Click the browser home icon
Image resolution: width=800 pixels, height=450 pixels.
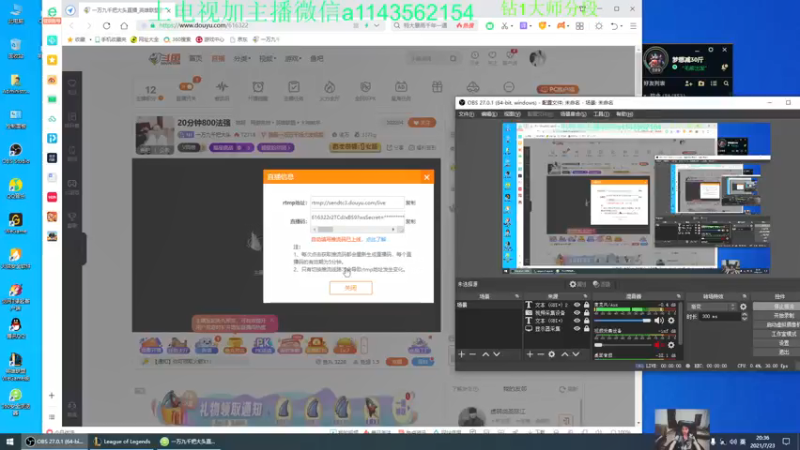(124, 26)
